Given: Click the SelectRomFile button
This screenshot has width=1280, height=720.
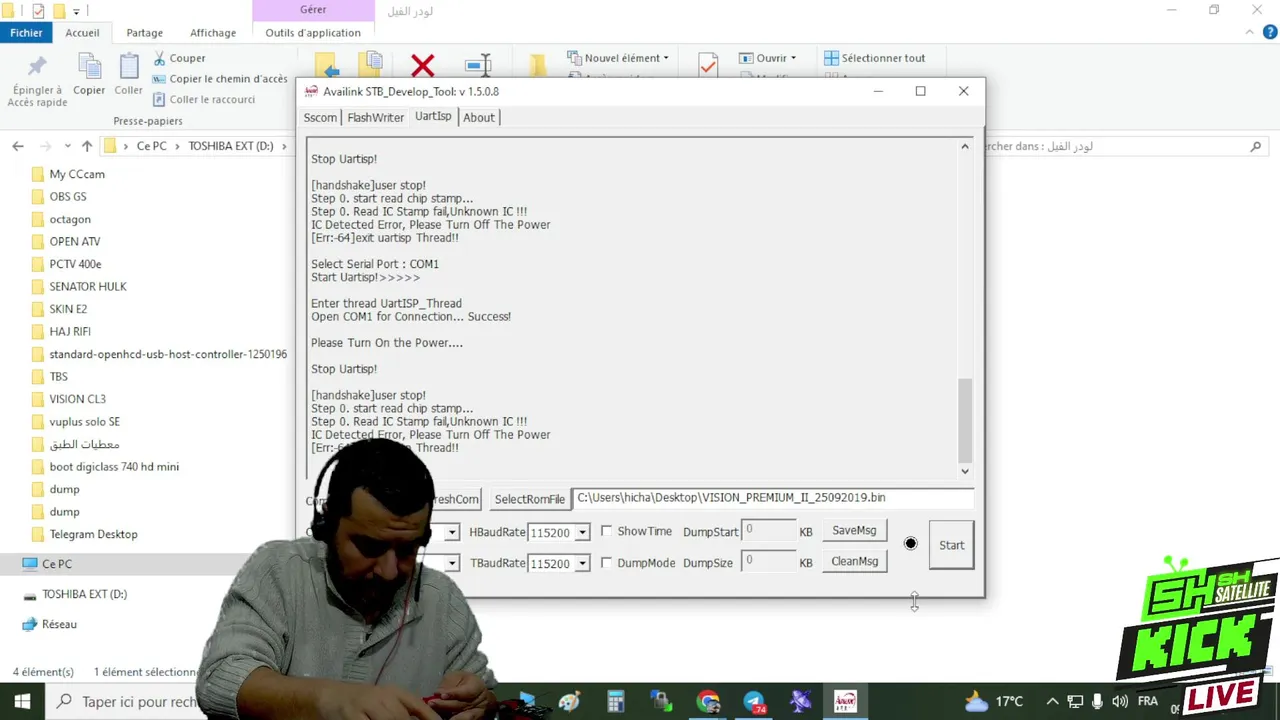Looking at the screenshot, I should point(530,499).
